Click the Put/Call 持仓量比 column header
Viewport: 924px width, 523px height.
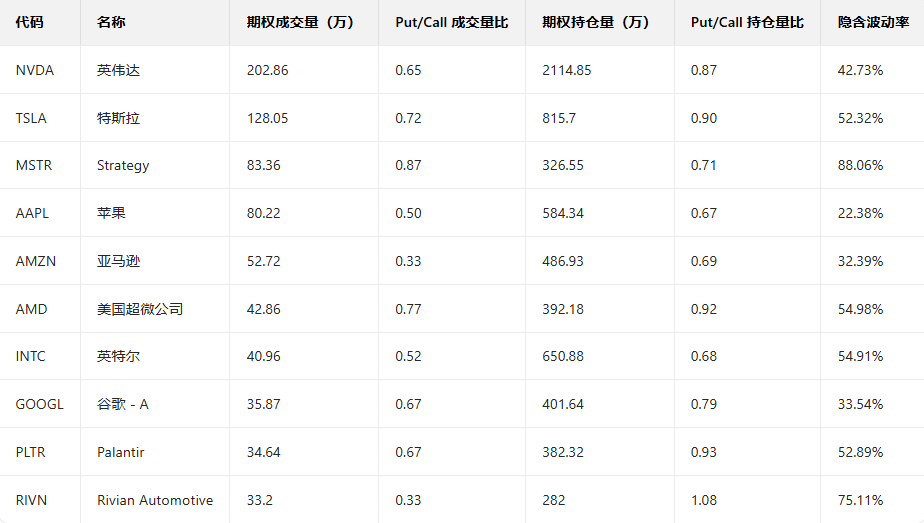pos(747,22)
